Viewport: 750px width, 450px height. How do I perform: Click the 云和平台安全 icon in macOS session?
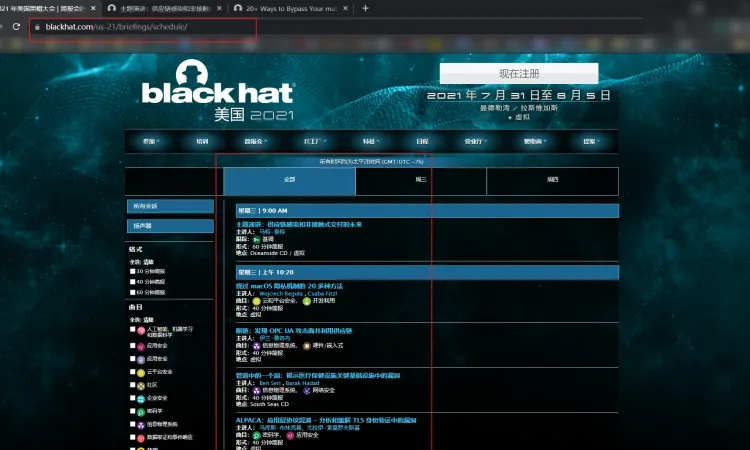pos(257,301)
